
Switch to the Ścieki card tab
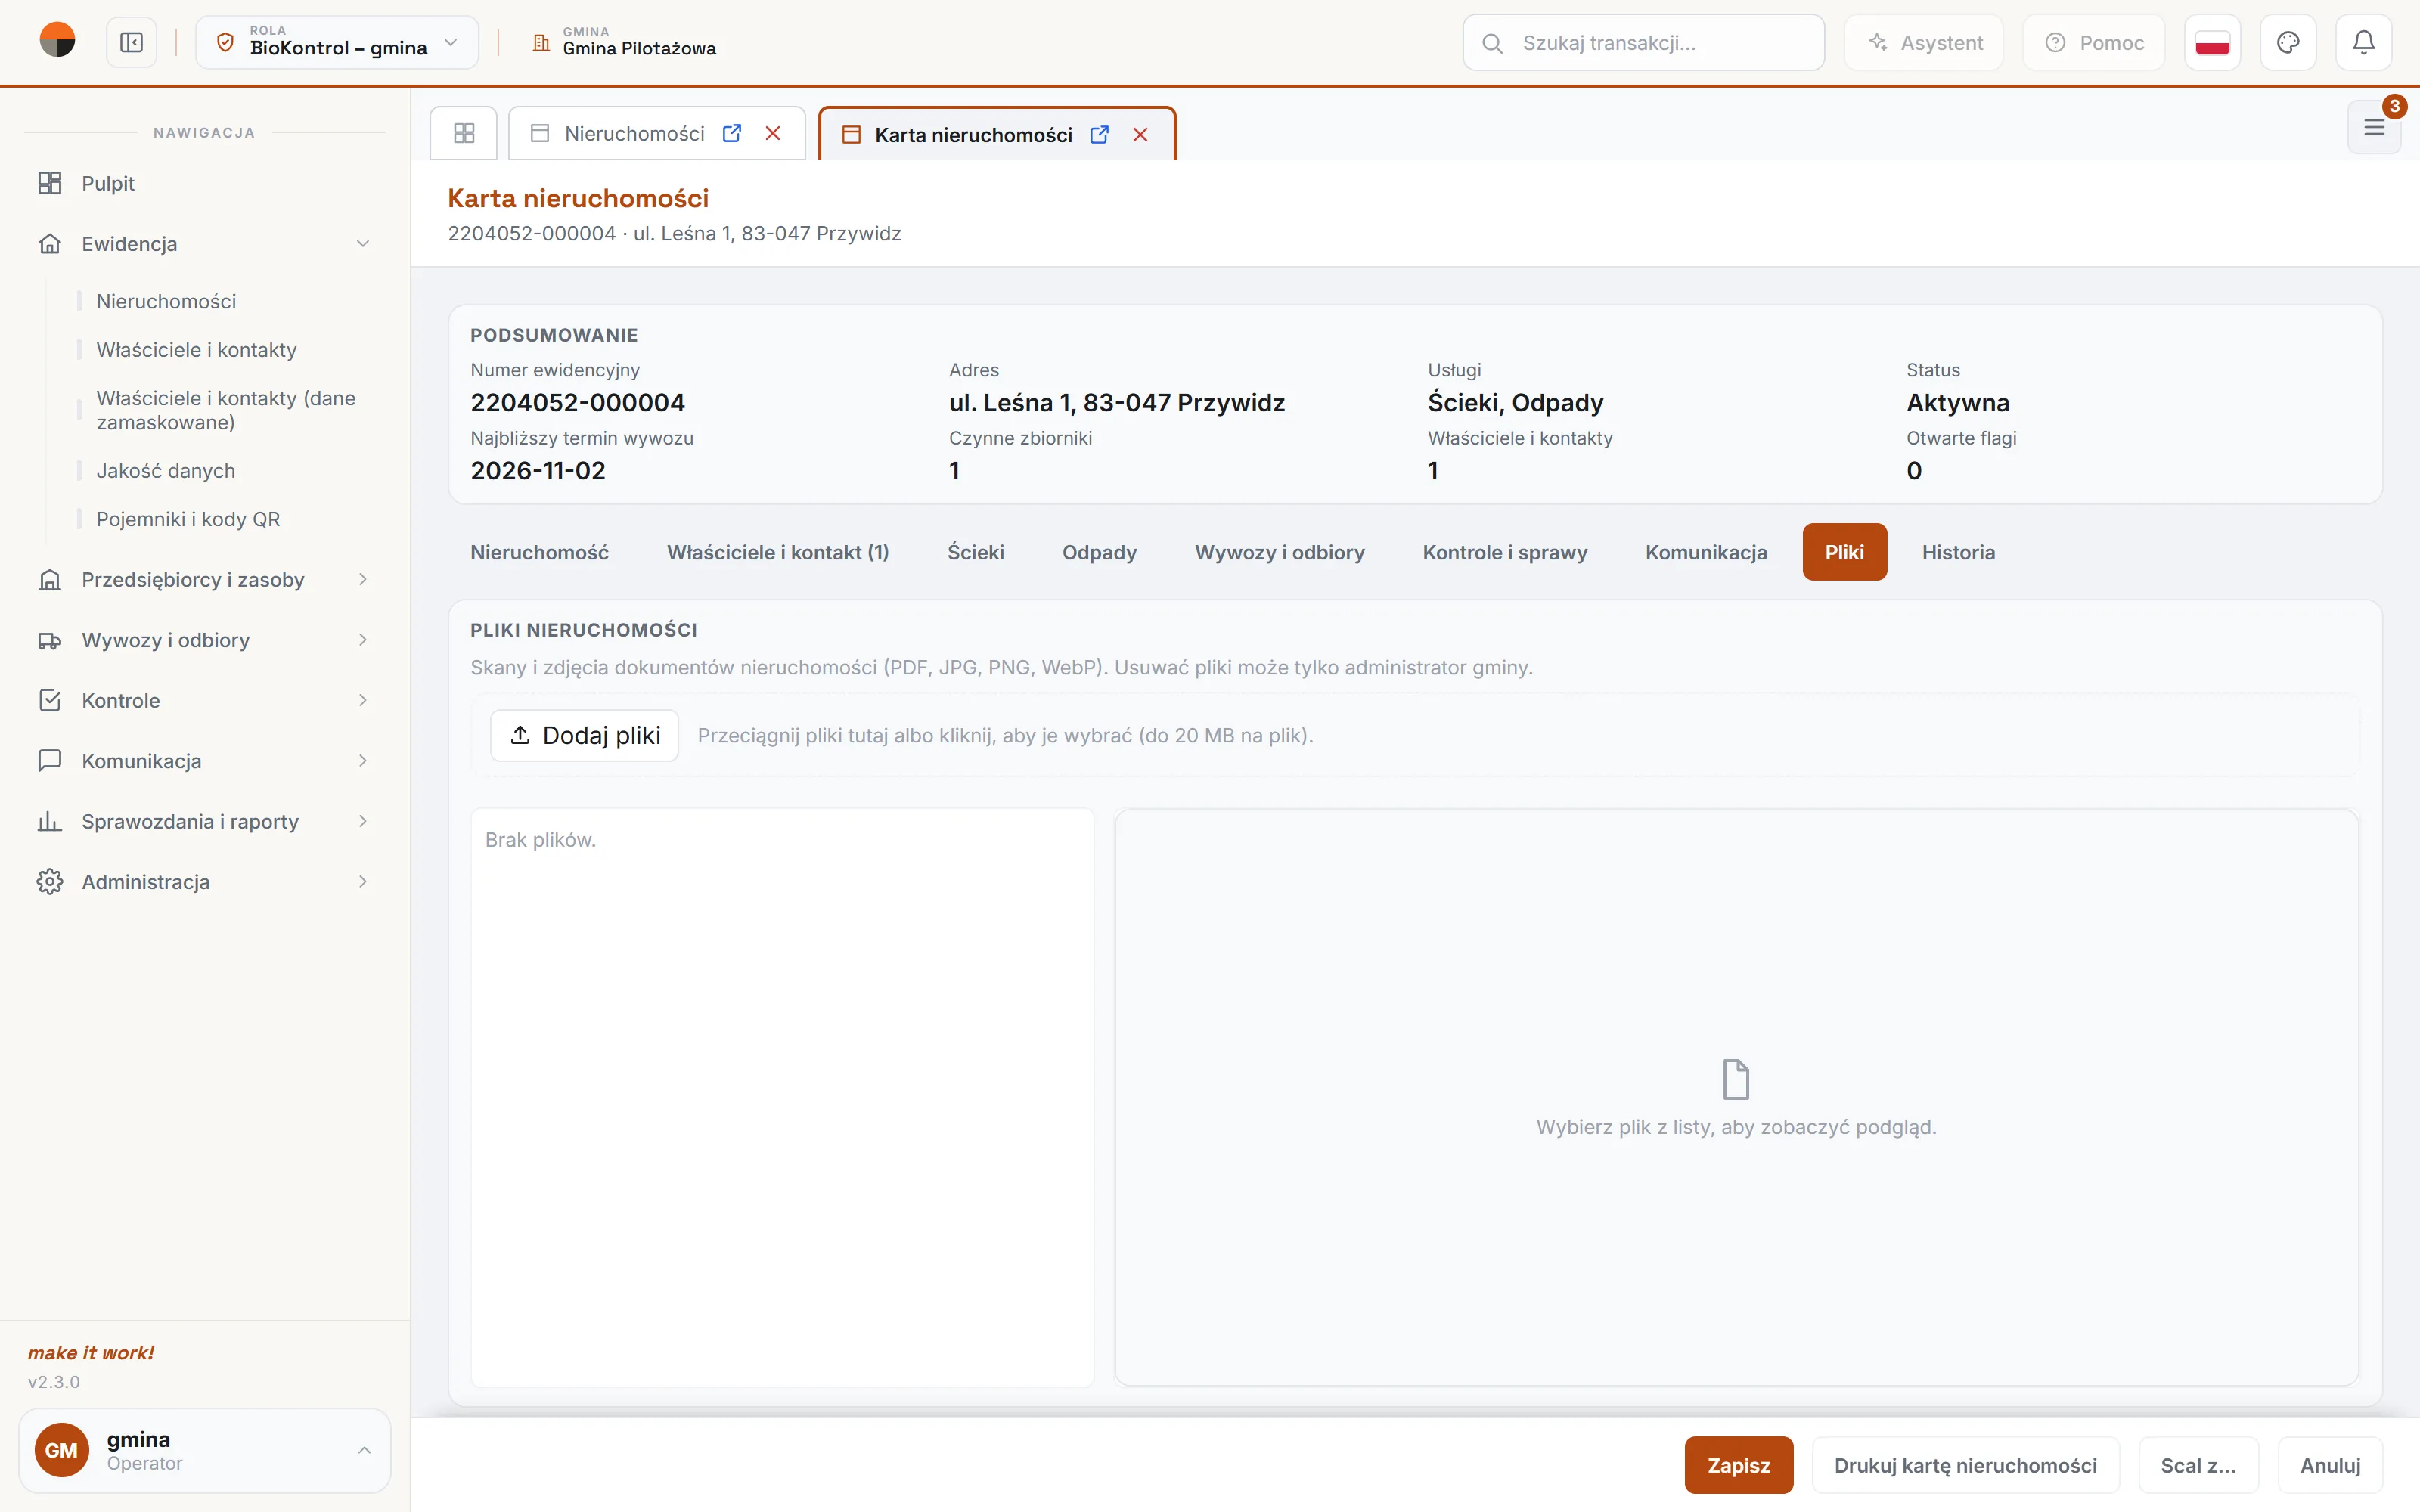click(x=976, y=552)
